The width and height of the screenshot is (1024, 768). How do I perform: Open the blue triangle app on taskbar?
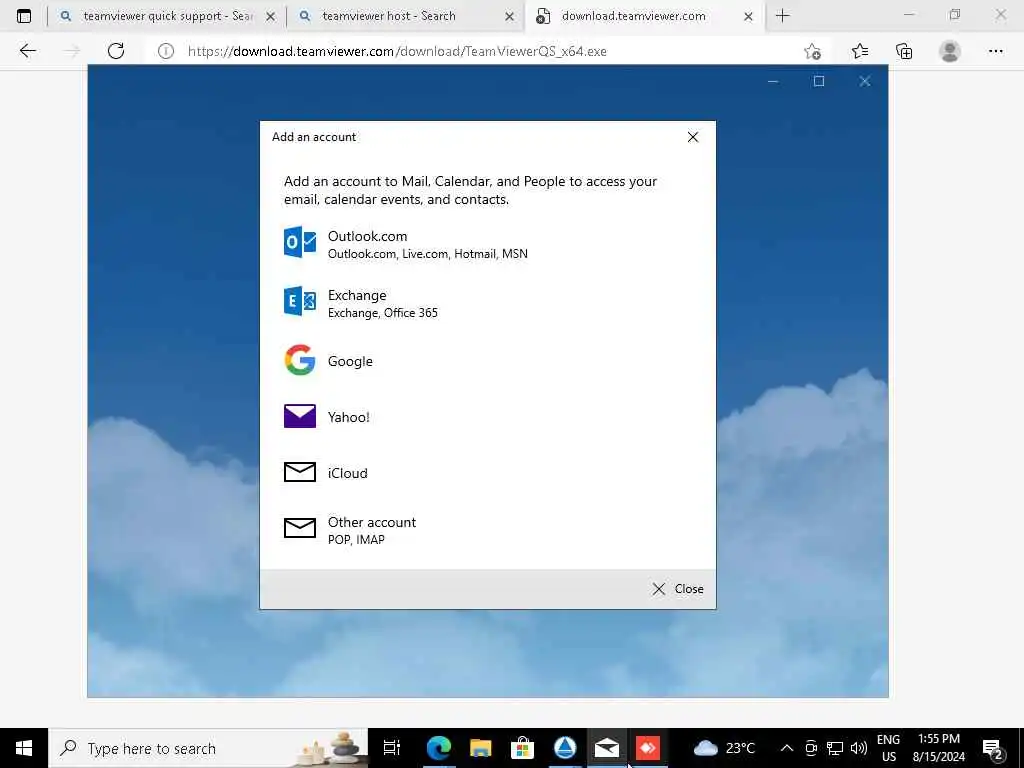tap(565, 748)
